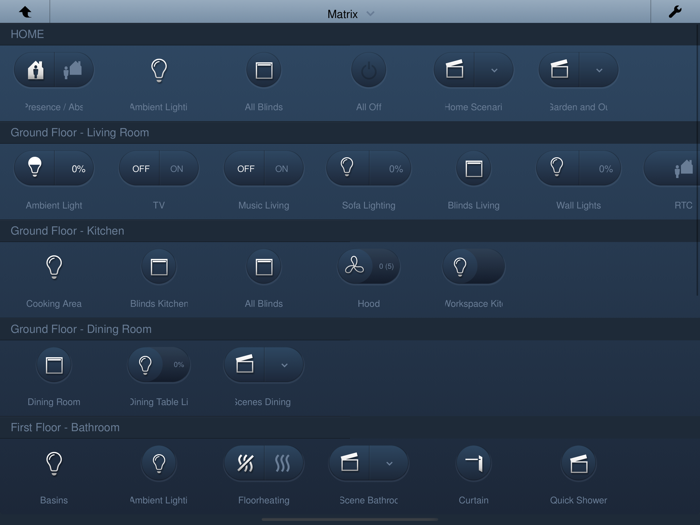The image size is (700, 525).
Task: Toggle the Cooking Area light bulb
Action: click(x=54, y=267)
